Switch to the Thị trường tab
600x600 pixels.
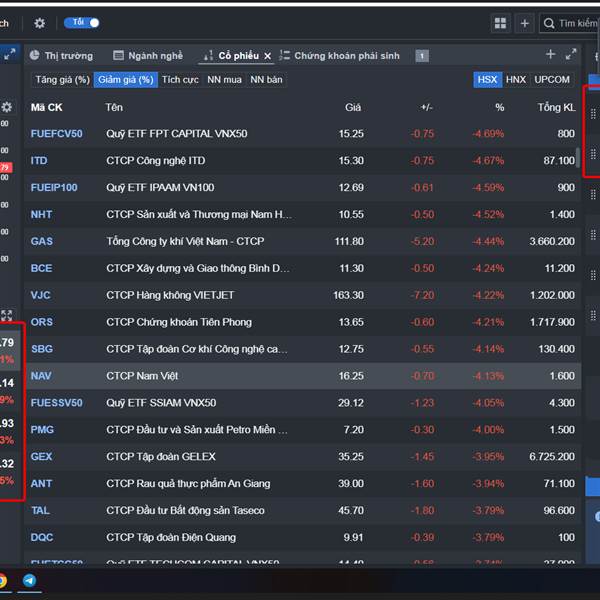click(x=61, y=56)
